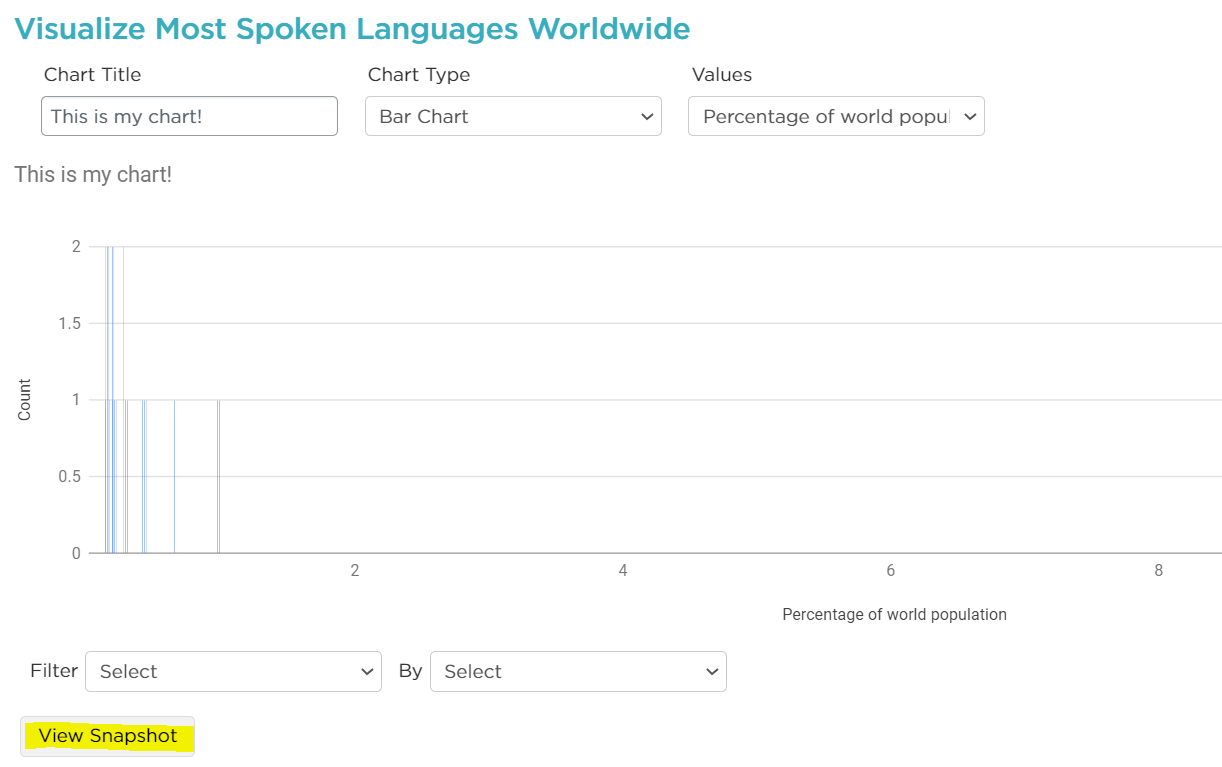Click the Percentage of world population x-axis label
The height and width of the screenshot is (767, 1222).
pos(894,614)
